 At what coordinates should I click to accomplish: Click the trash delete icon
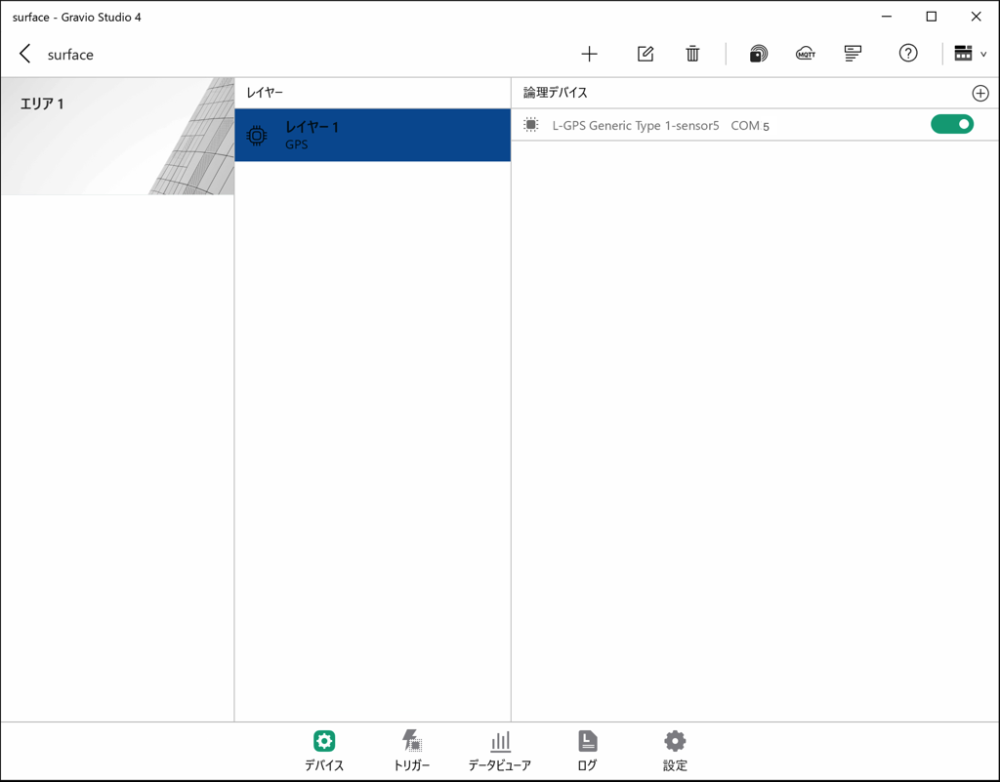click(x=692, y=54)
